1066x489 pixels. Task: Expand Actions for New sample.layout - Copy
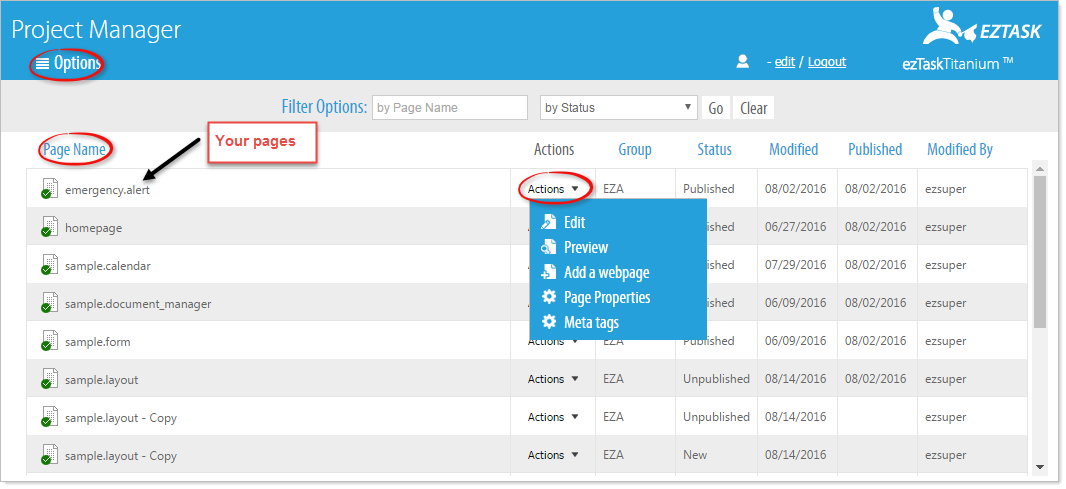click(x=553, y=455)
